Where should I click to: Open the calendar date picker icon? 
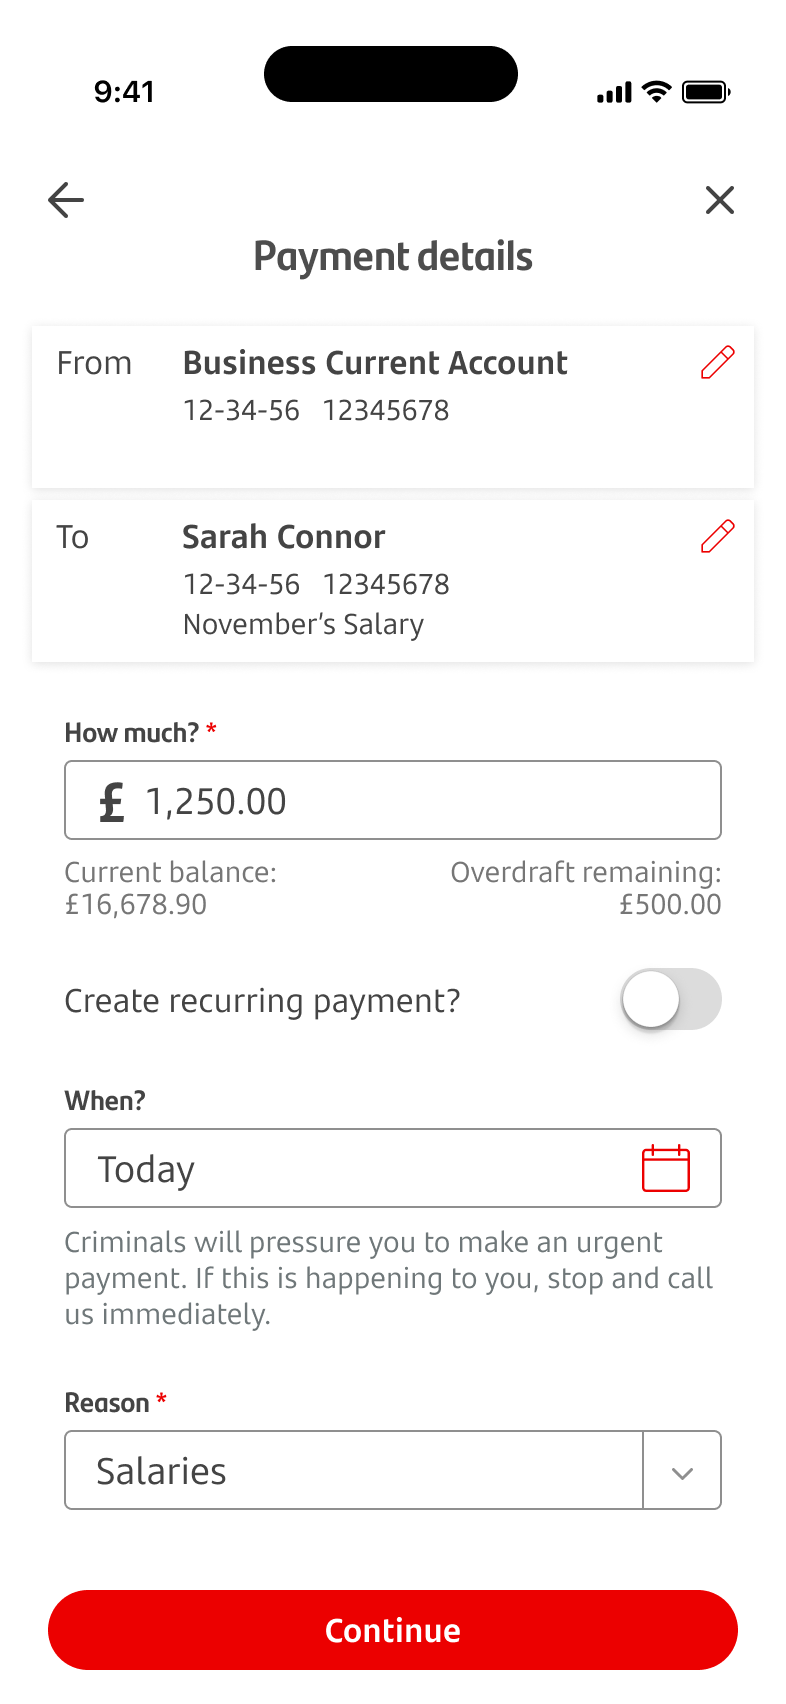665,1168
